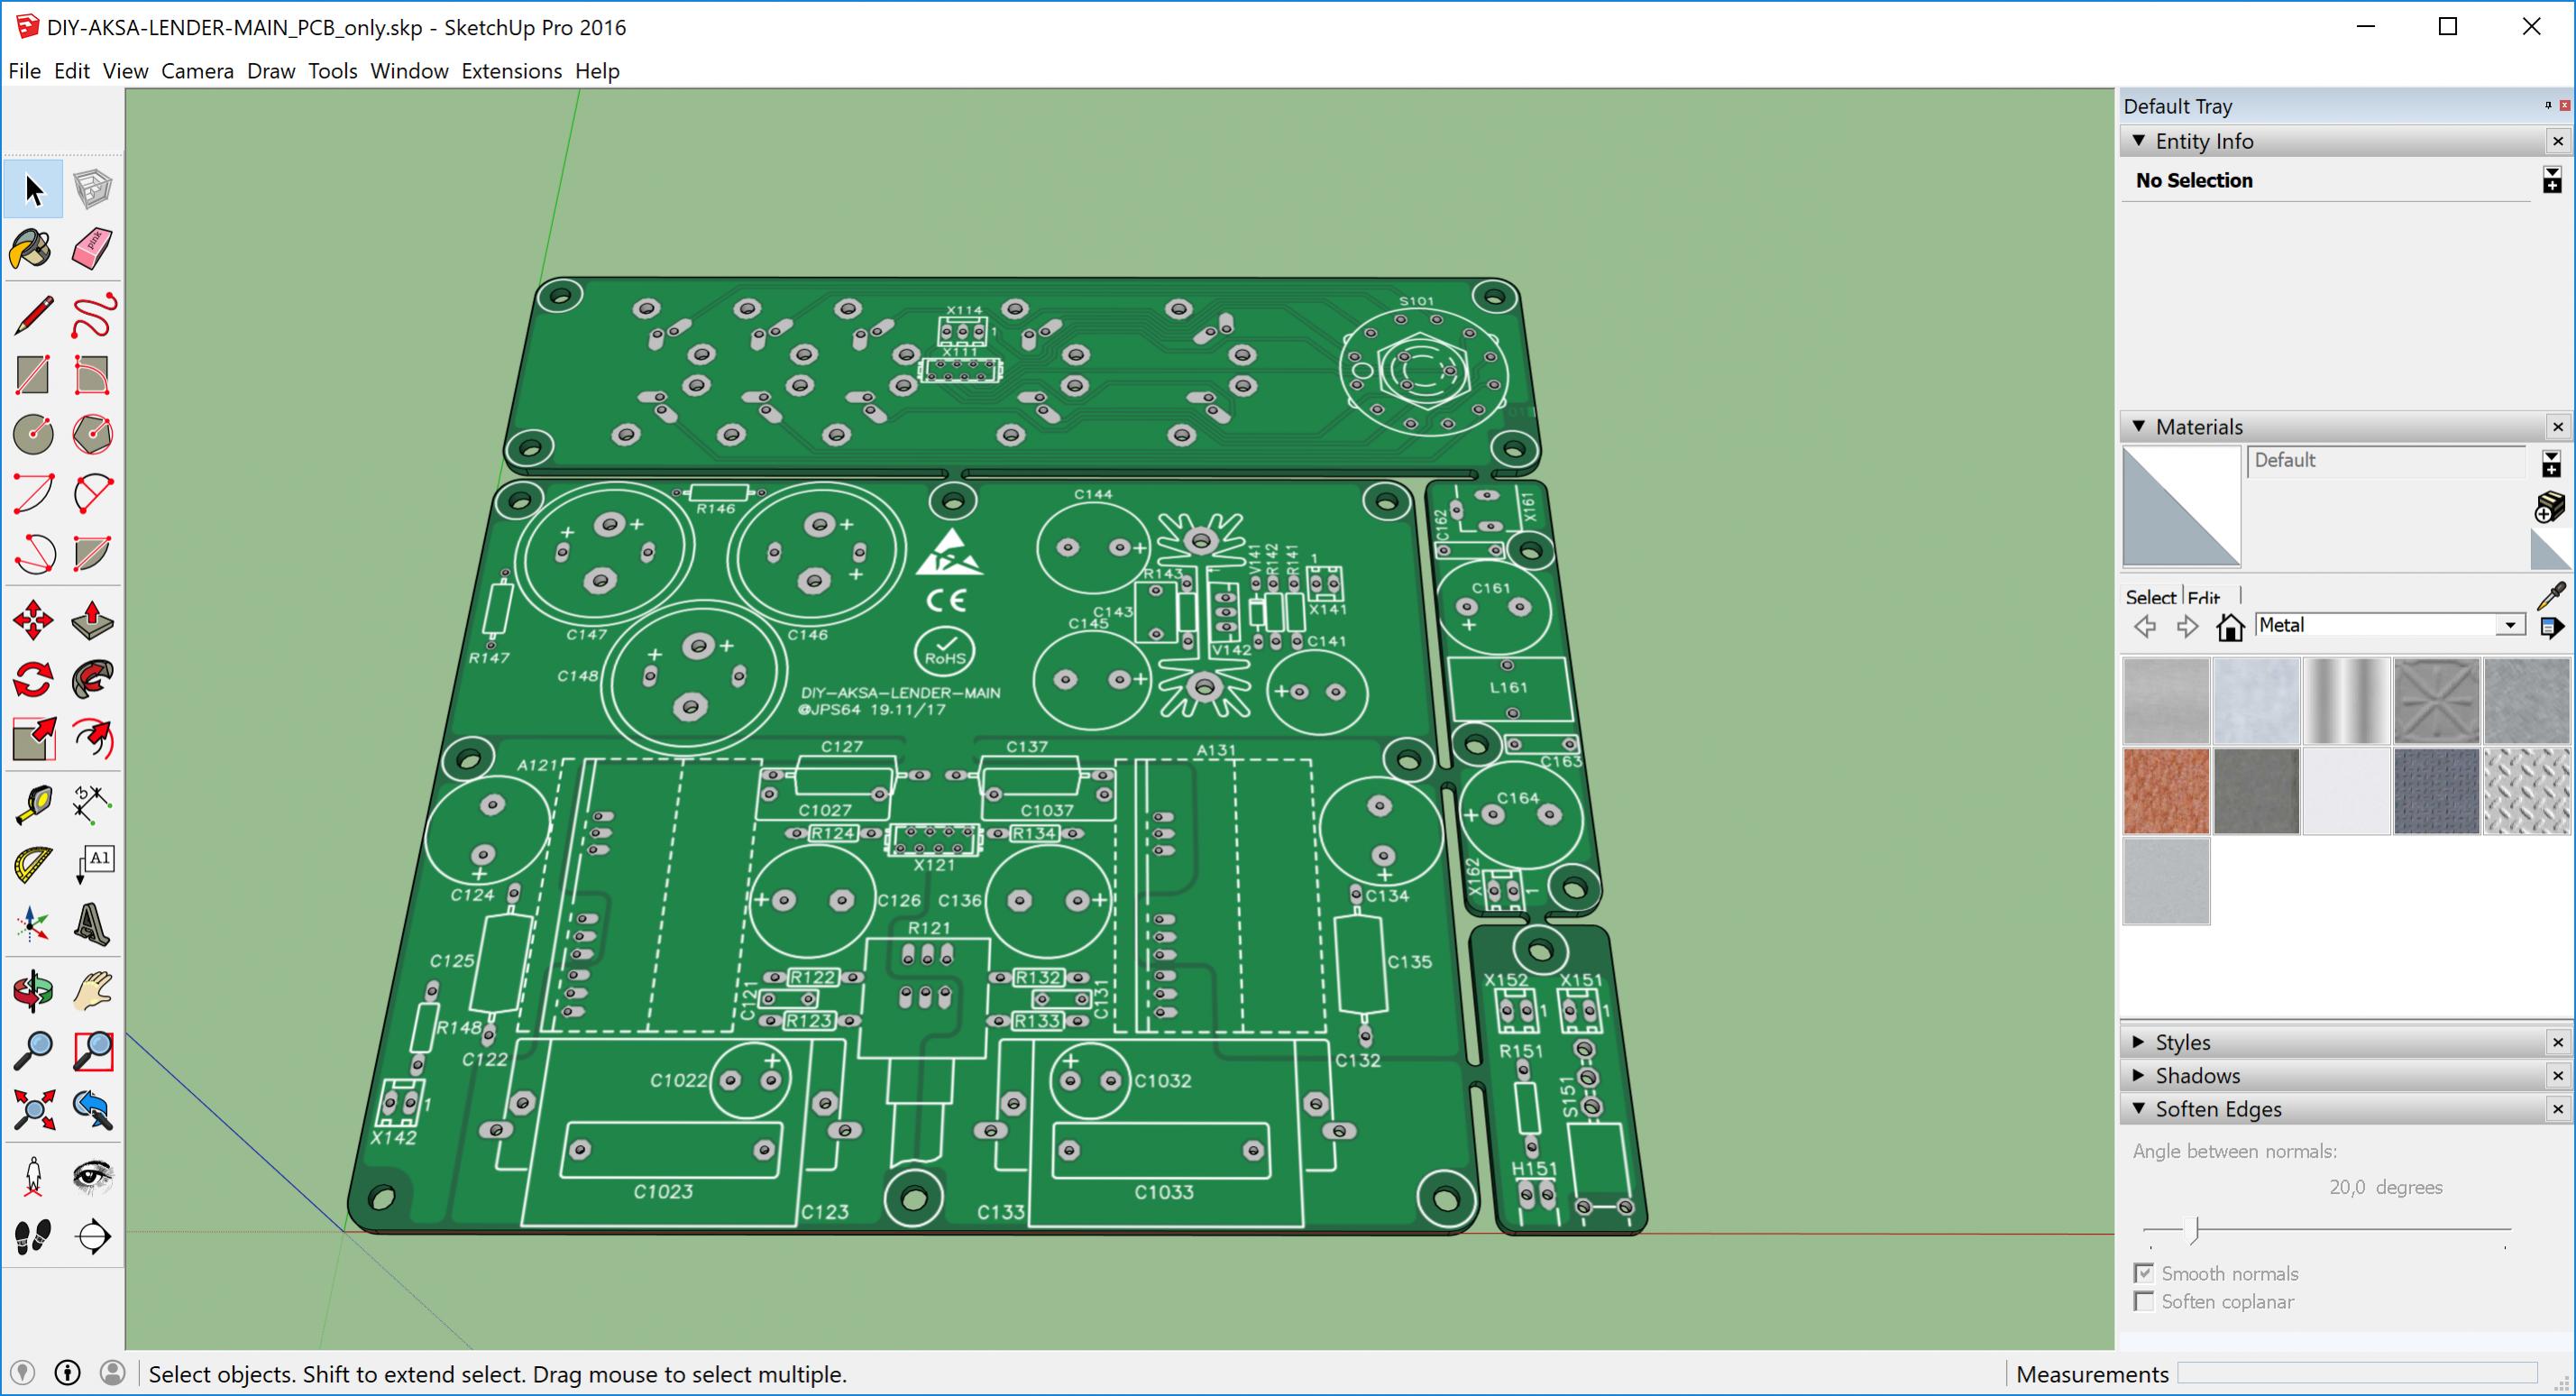Pick the Offset tool
The width and height of the screenshot is (2576, 1396).
93,740
